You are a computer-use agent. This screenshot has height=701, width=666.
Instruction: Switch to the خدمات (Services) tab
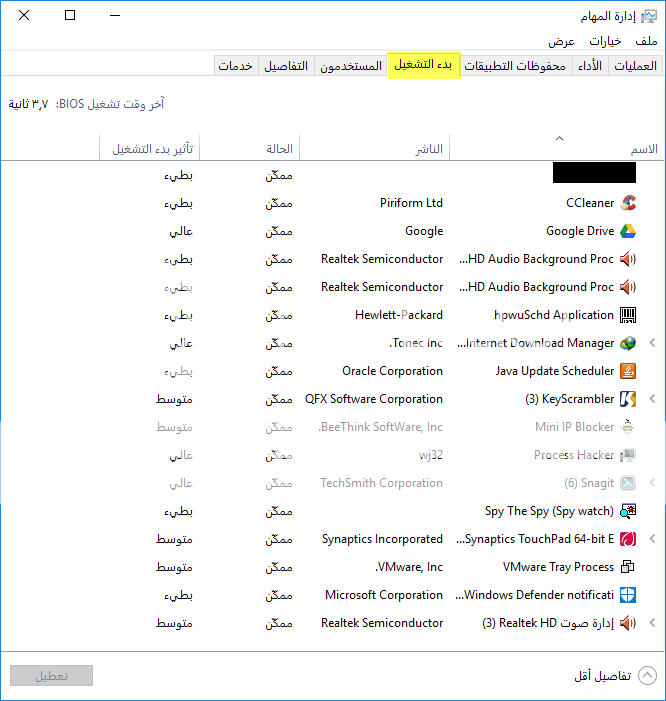click(236, 66)
